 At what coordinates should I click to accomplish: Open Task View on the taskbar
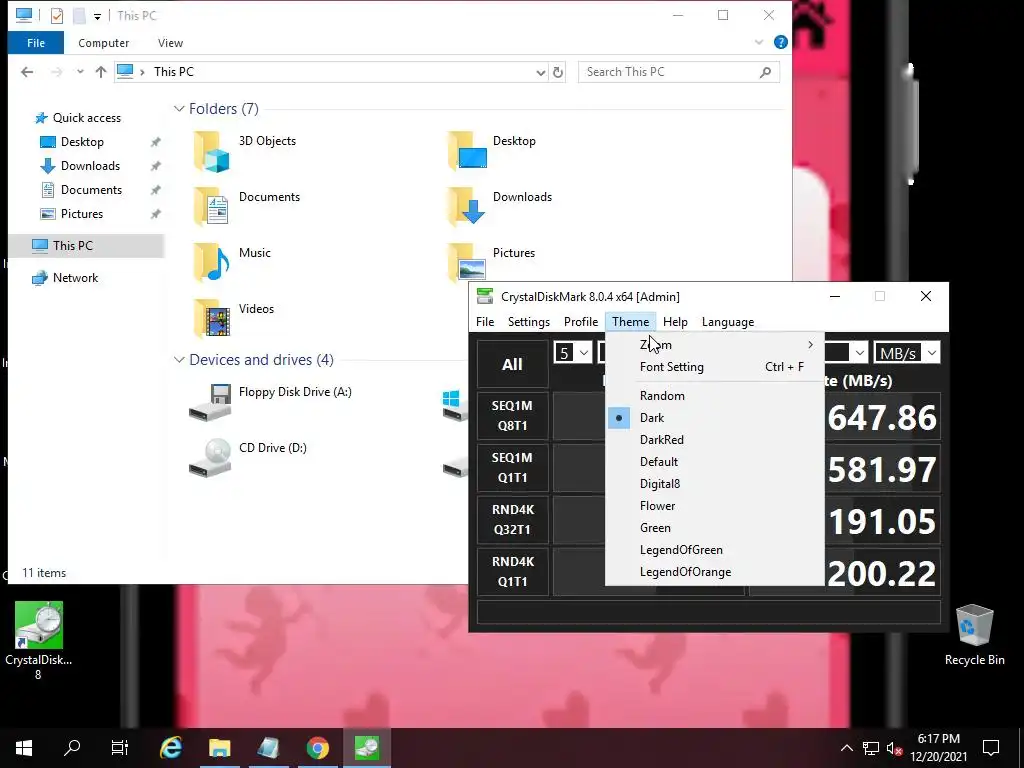click(x=120, y=748)
